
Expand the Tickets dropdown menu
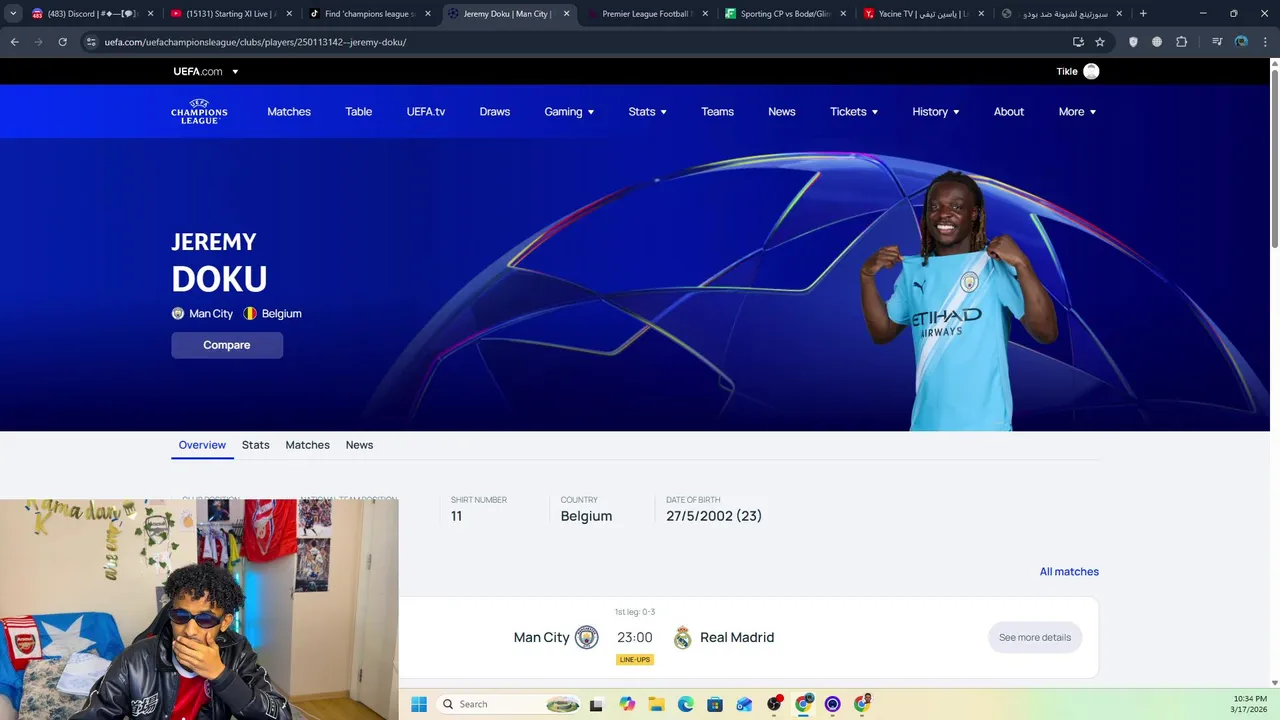[854, 112]
